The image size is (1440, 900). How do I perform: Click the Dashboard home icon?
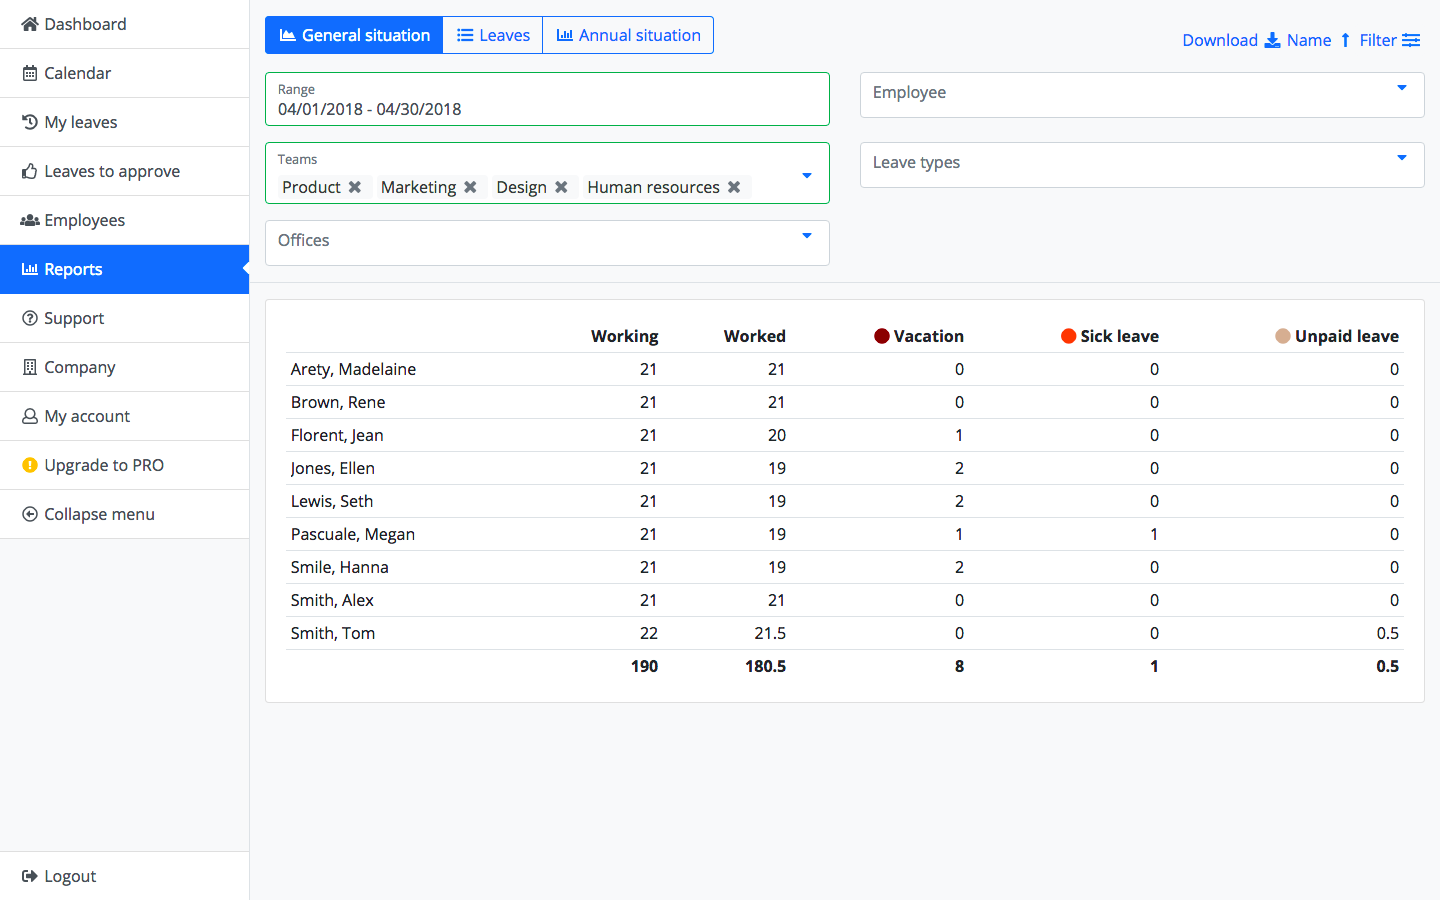(x=30, y=24)
